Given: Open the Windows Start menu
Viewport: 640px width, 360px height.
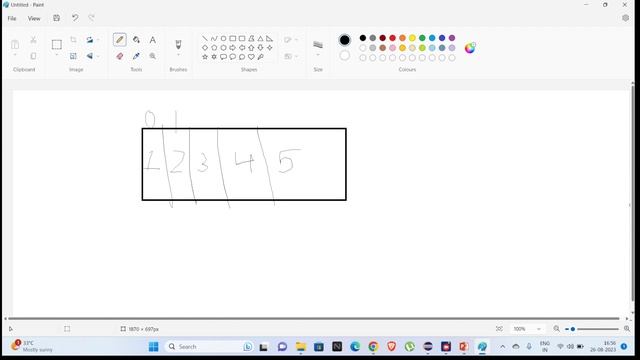Looking at the screenshot, I should 153,347.
